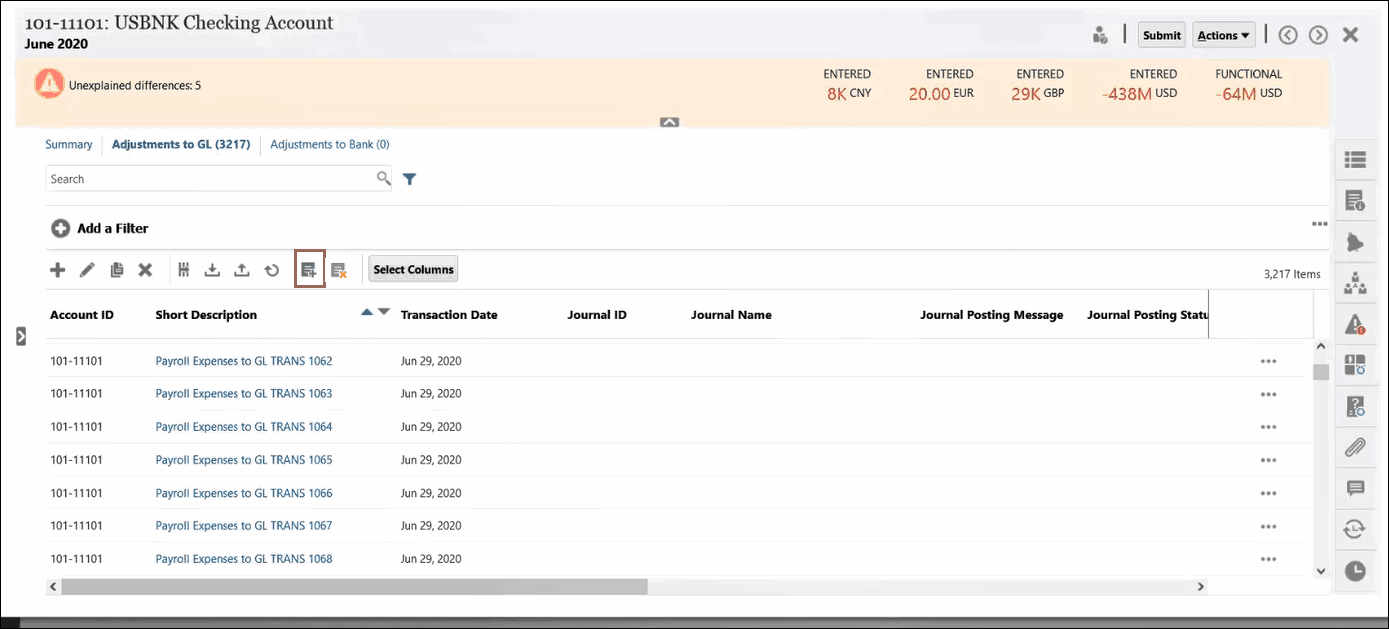Switch to Adjustments to Bank (0) tab

pos(330,144)
